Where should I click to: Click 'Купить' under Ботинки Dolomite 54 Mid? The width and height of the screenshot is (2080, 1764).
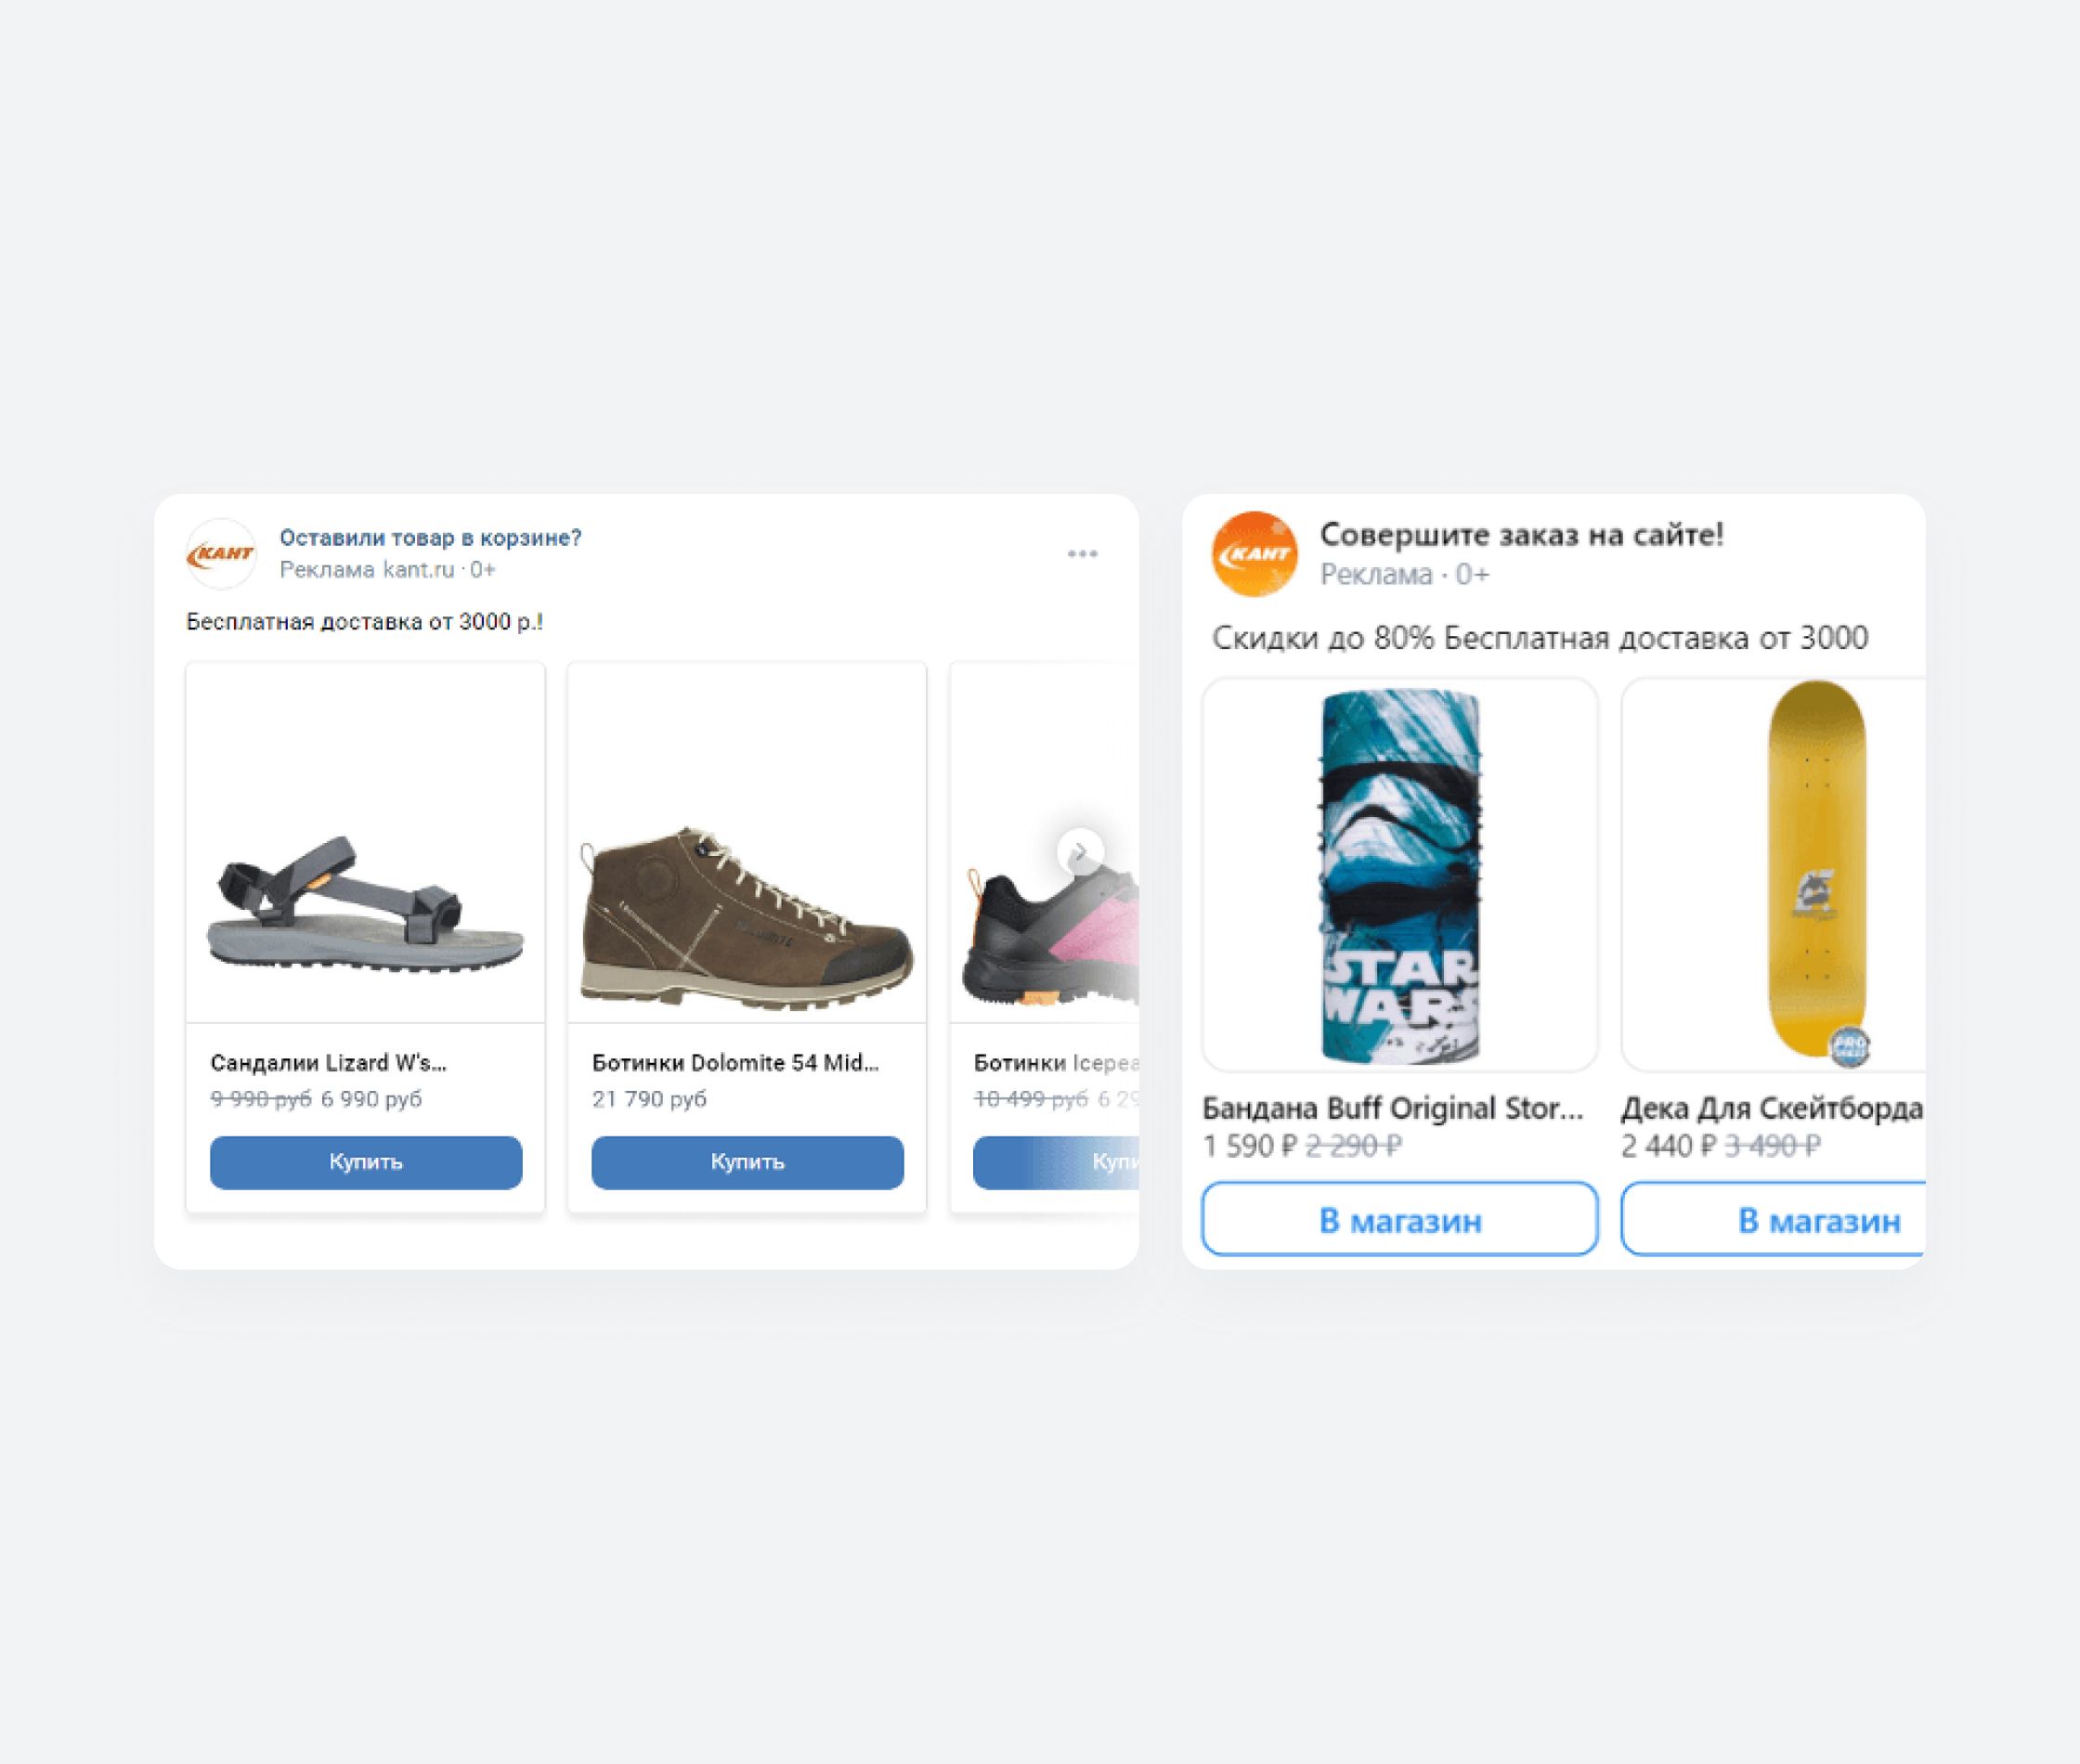point(747,1162)
